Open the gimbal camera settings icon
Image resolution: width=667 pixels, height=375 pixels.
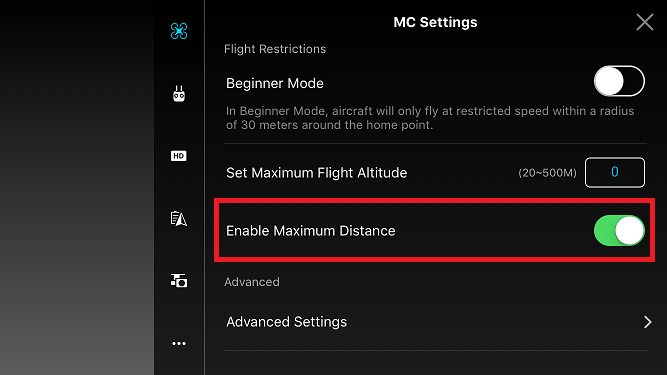point(179,281)
